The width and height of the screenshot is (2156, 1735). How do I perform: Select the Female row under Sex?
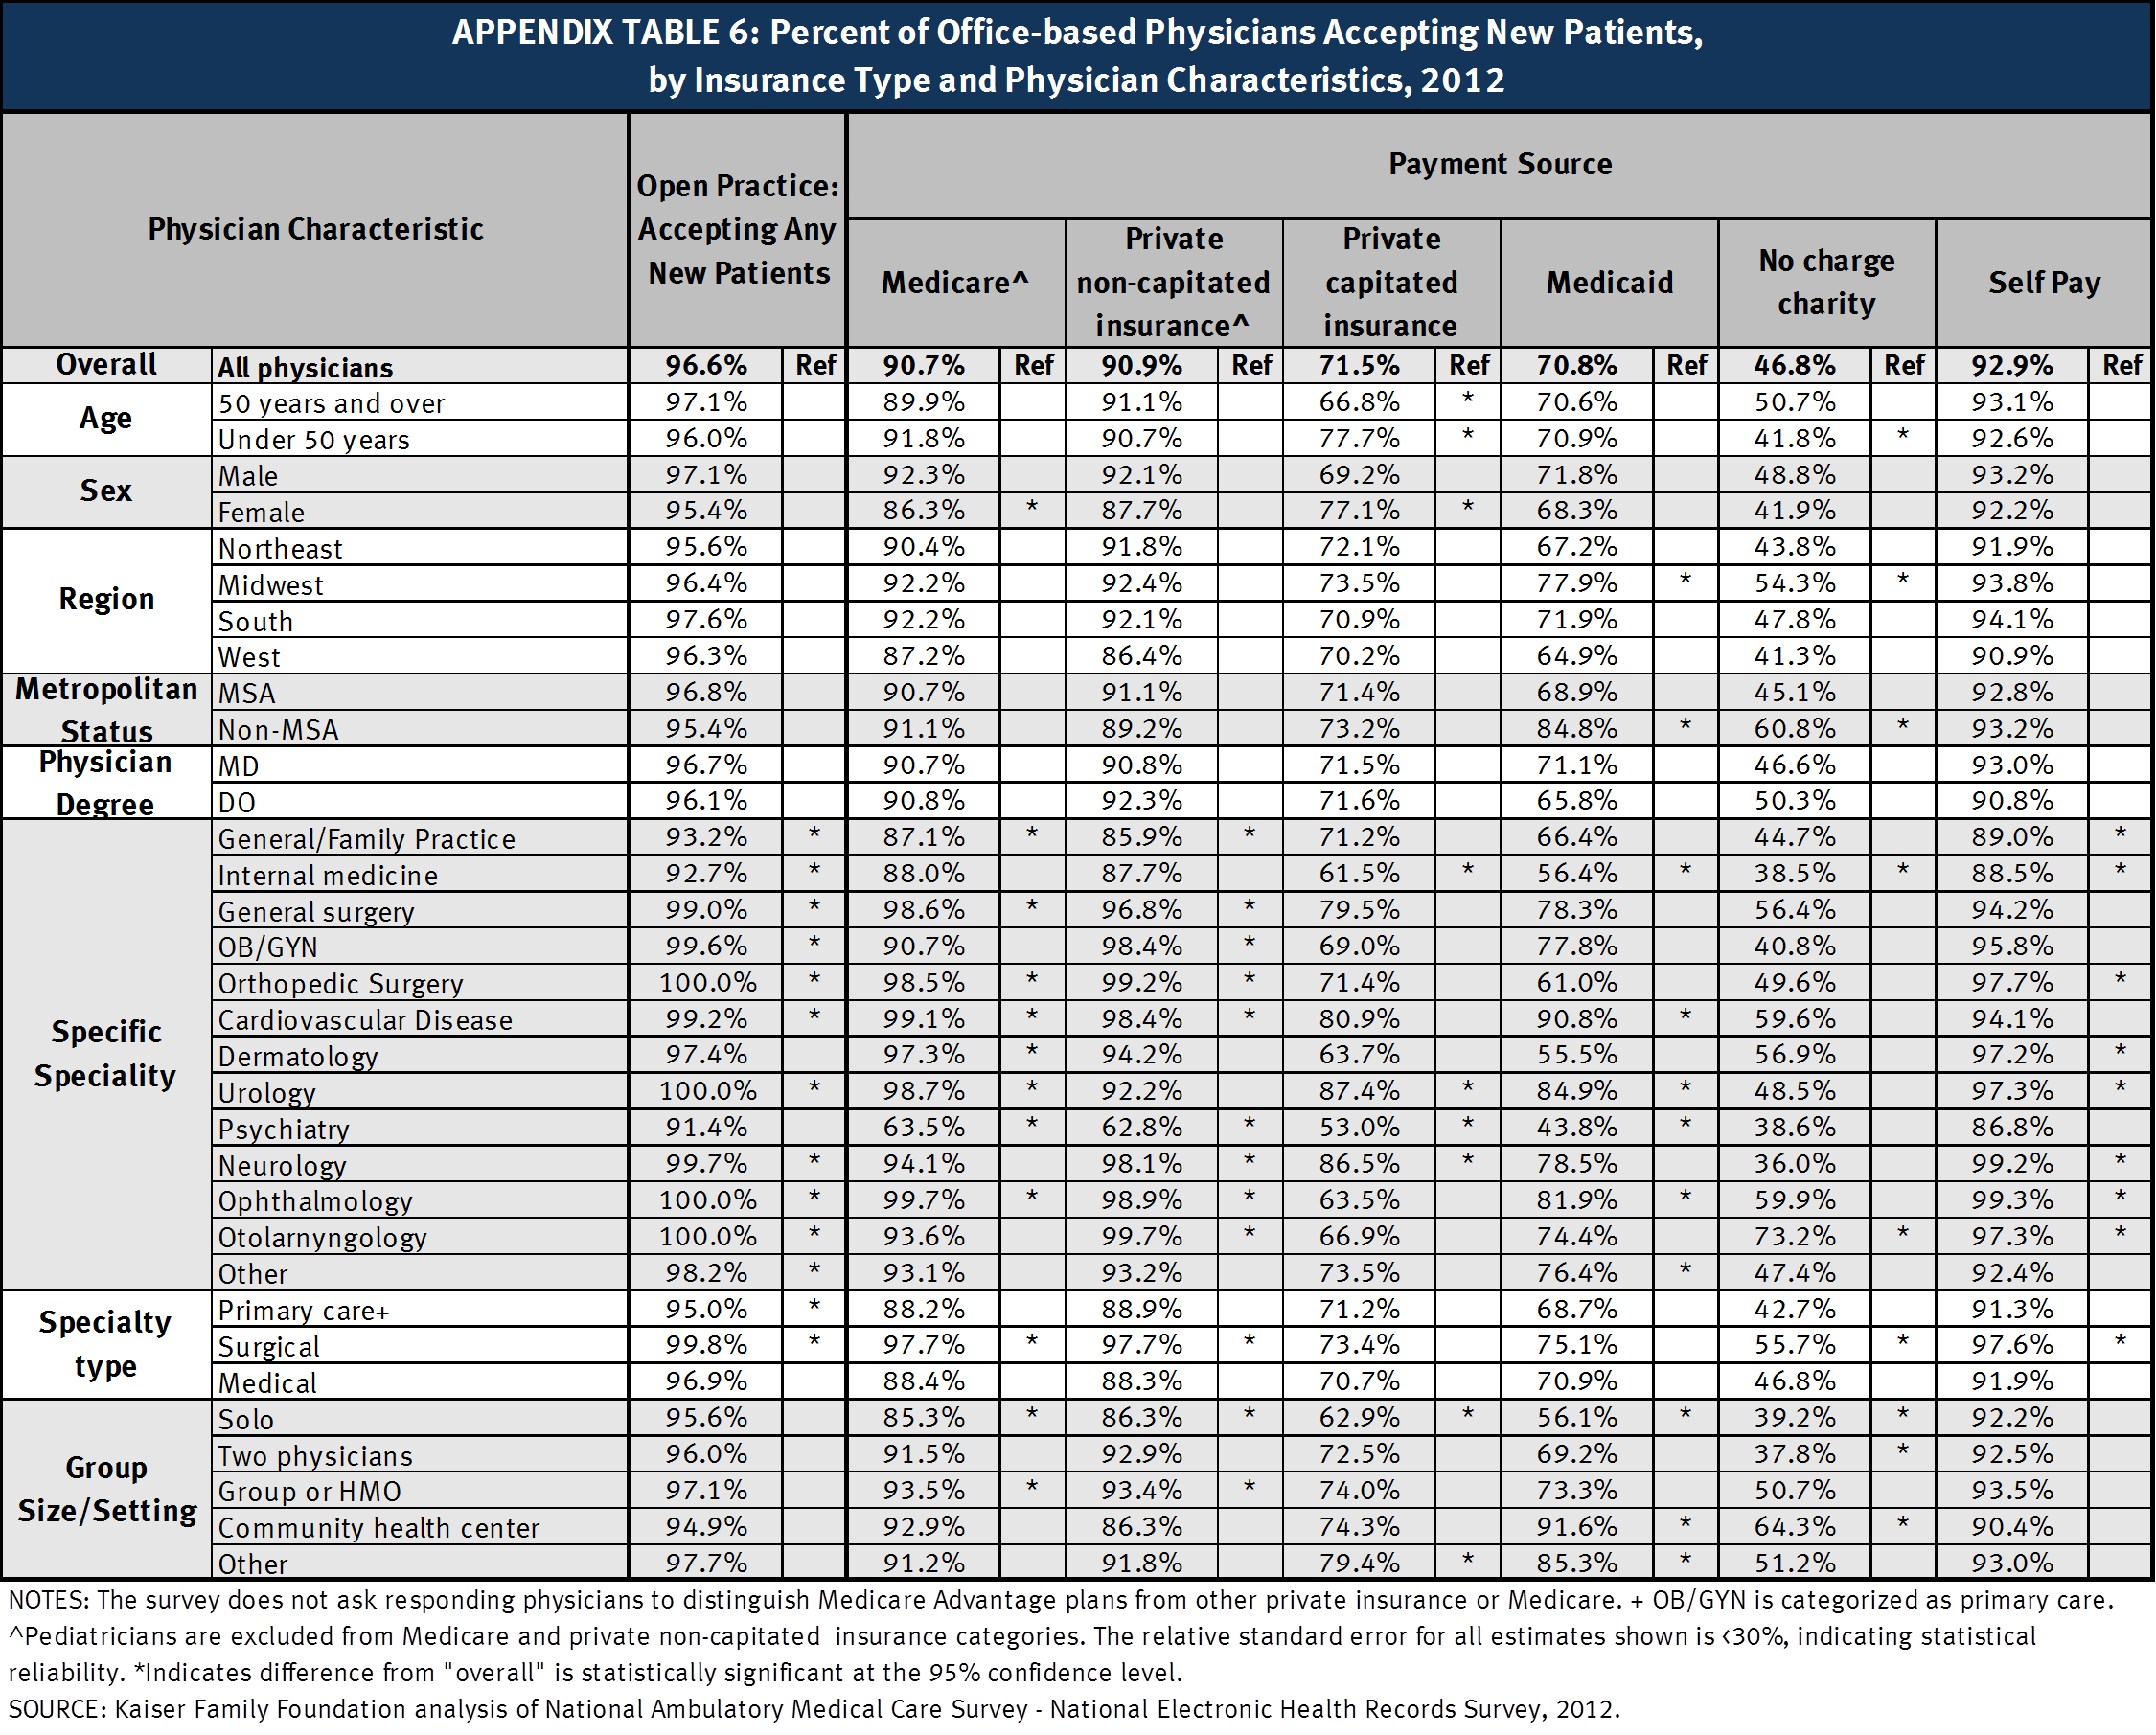262,511
